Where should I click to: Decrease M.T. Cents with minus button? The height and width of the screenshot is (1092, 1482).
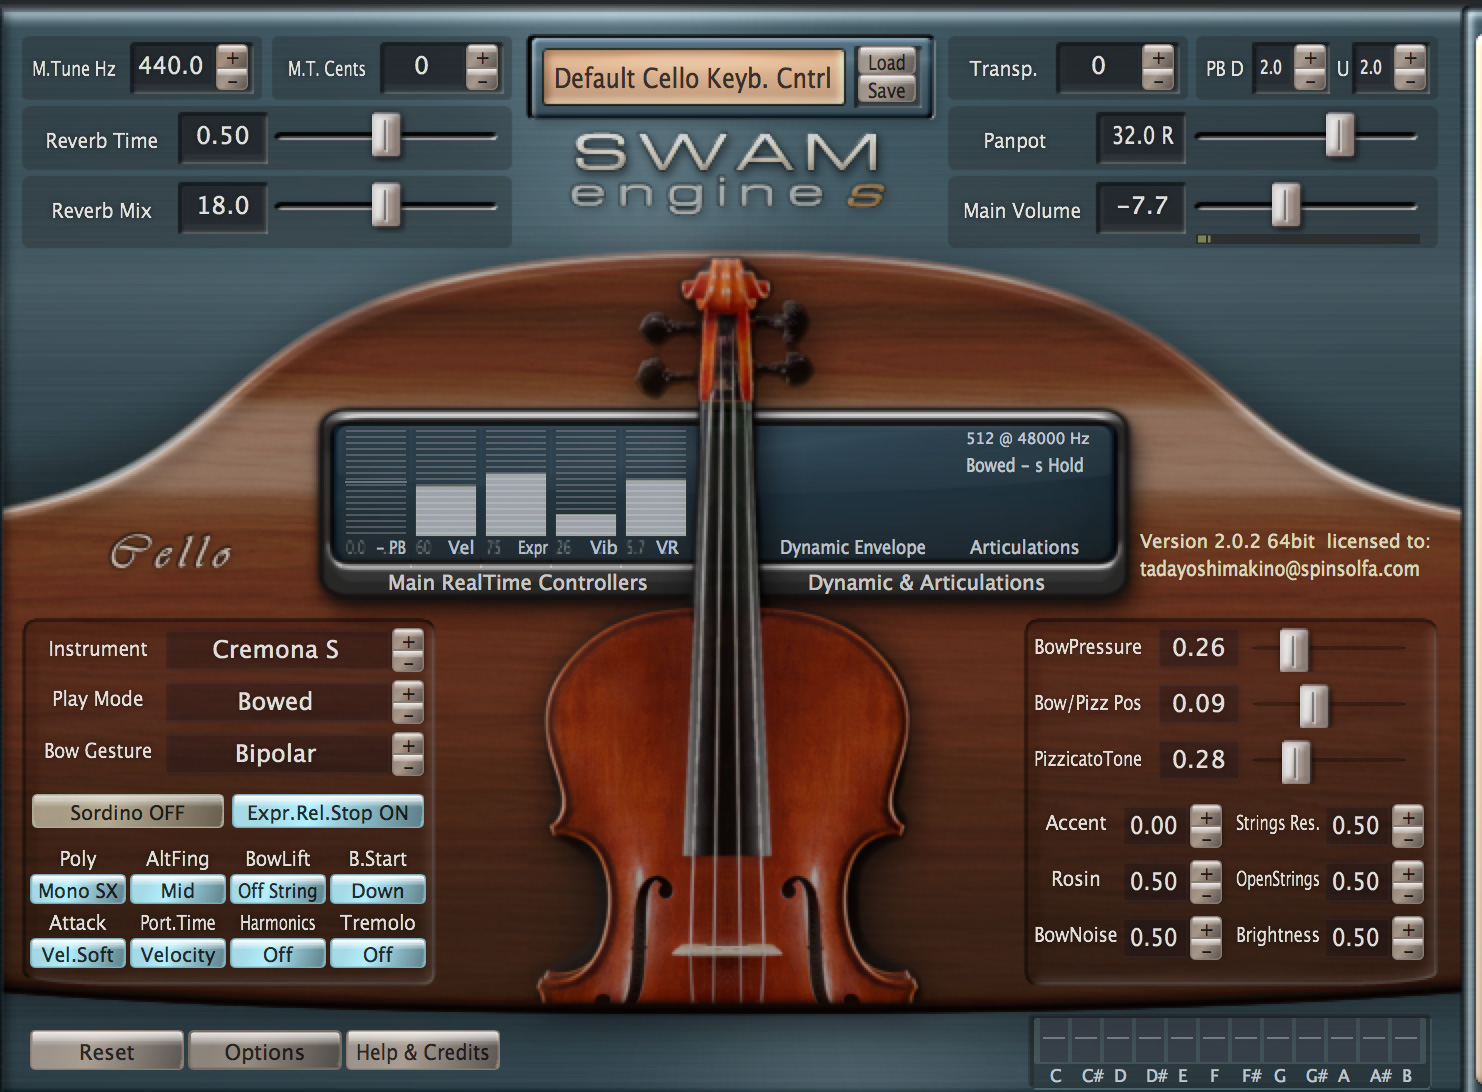click(x=482, y=80)
